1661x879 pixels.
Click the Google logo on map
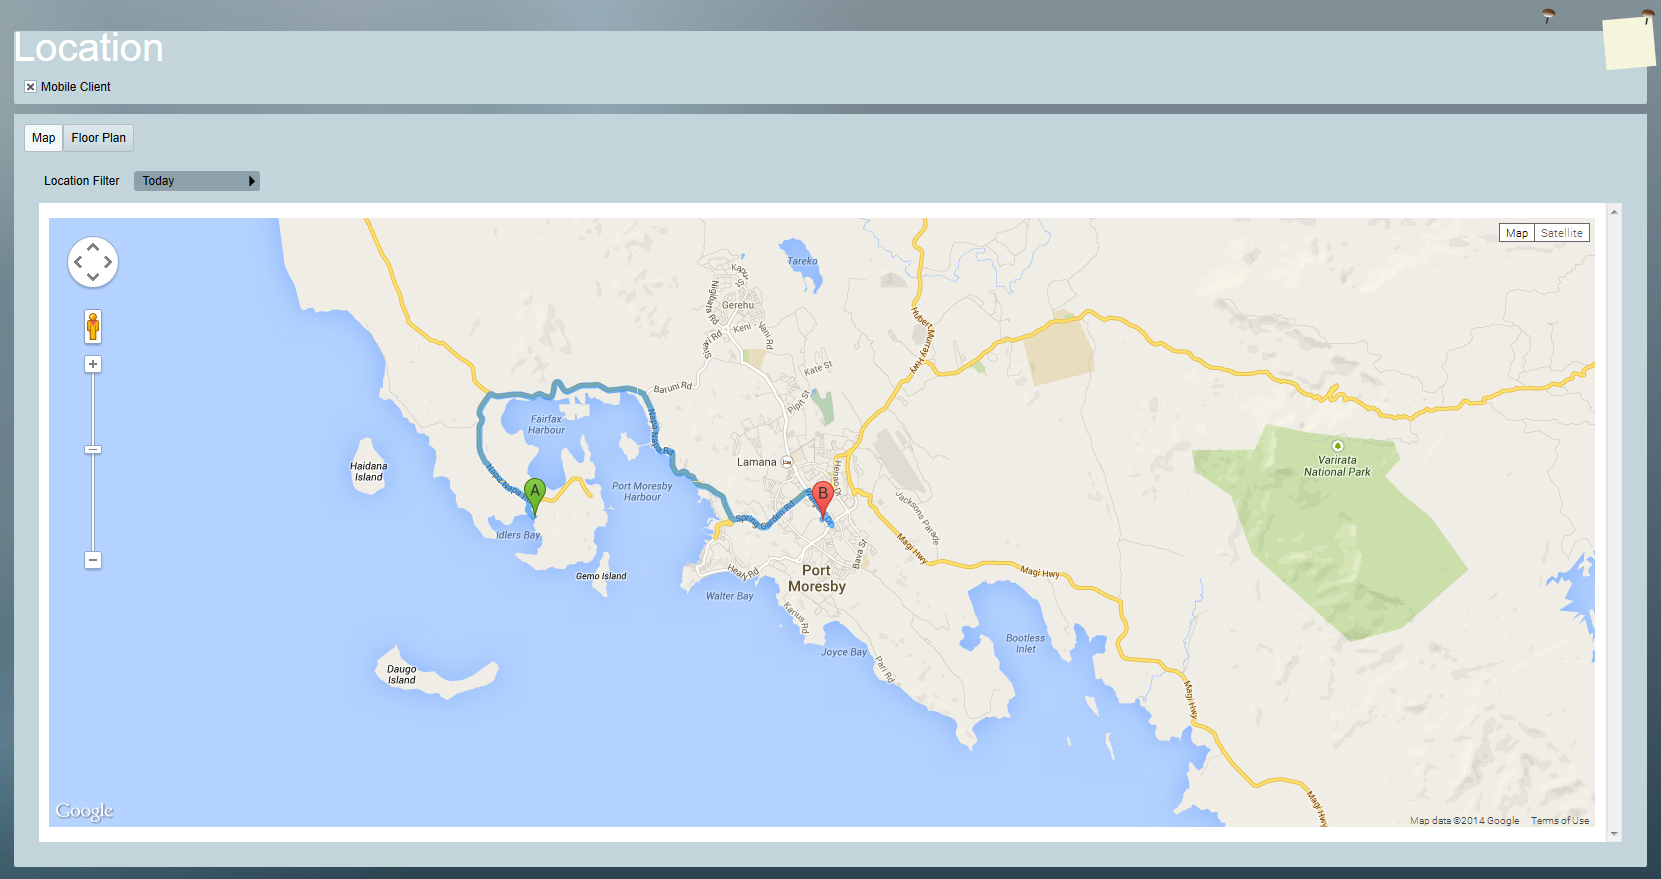pos(84,811)
